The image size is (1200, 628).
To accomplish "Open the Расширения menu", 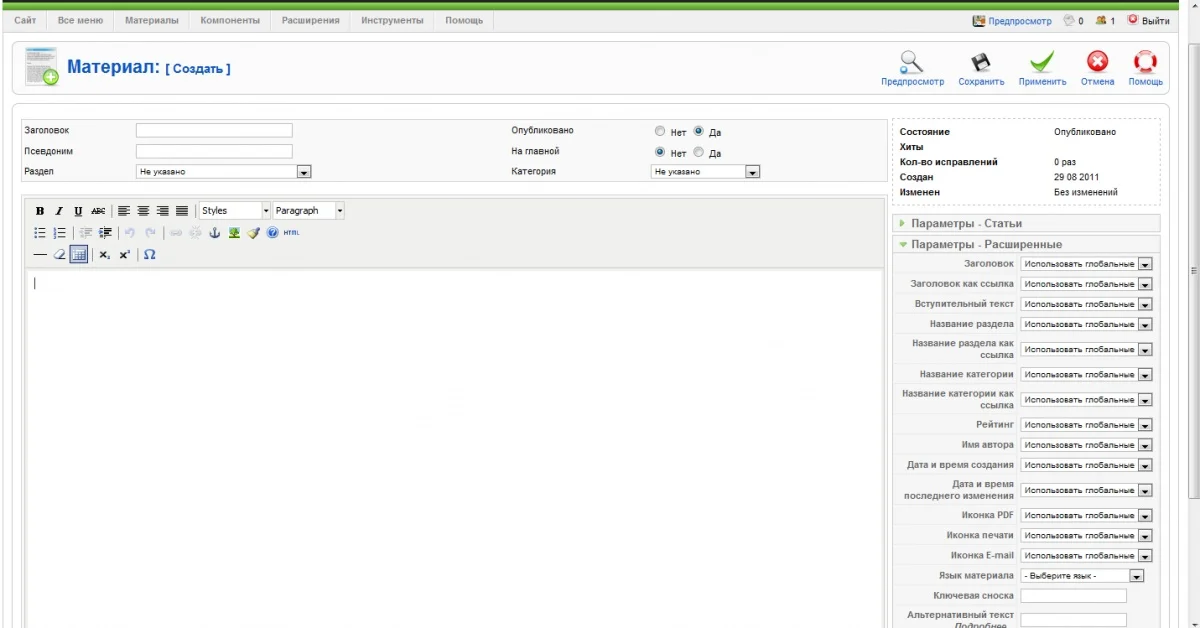I will pyautogui.click(x=310, y=20).
